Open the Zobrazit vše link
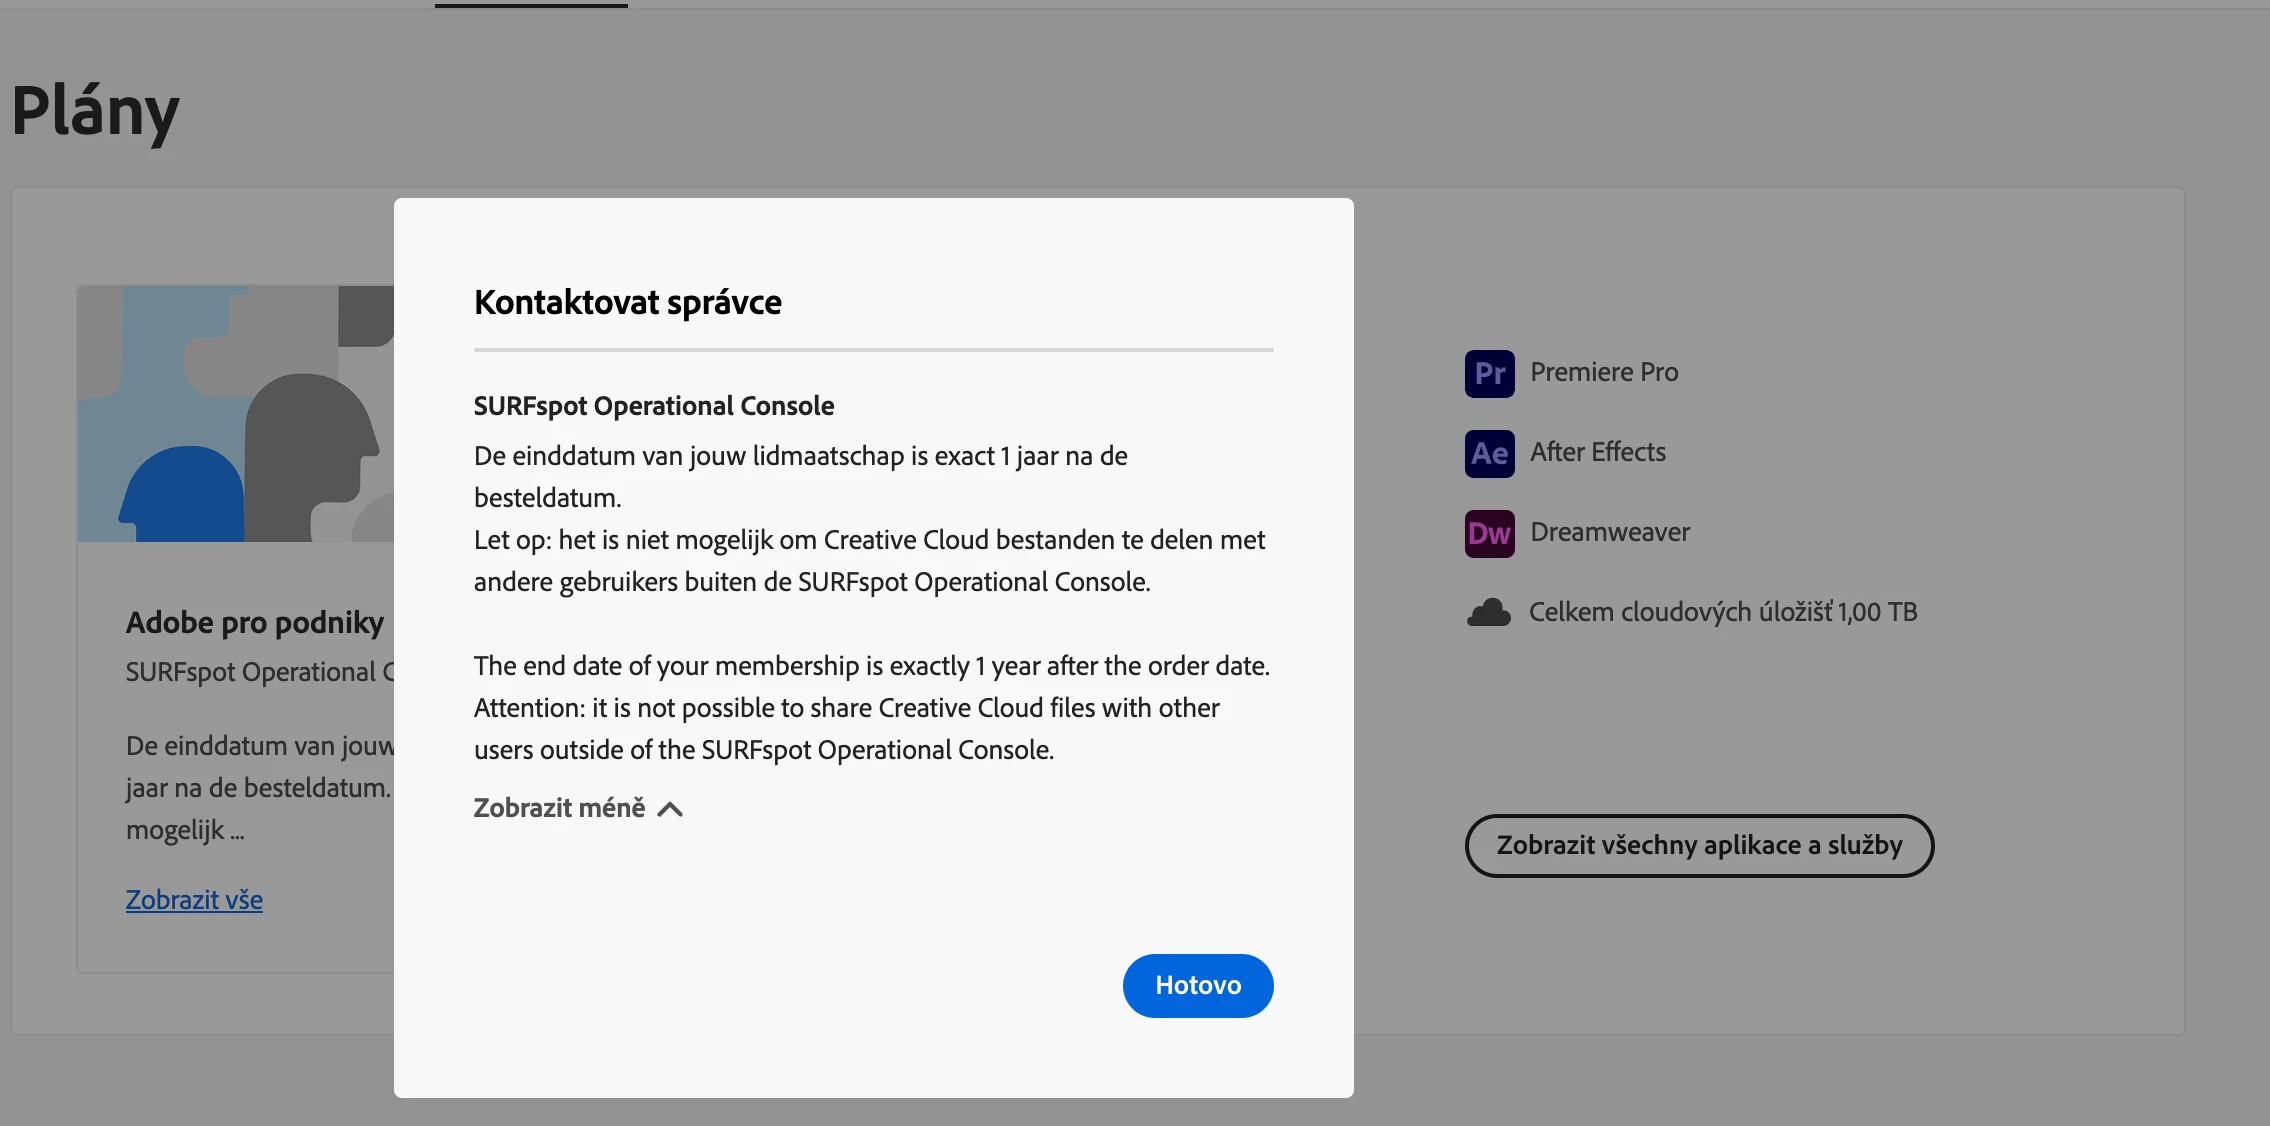The image size is (2270, 1126). pos(194,900)
